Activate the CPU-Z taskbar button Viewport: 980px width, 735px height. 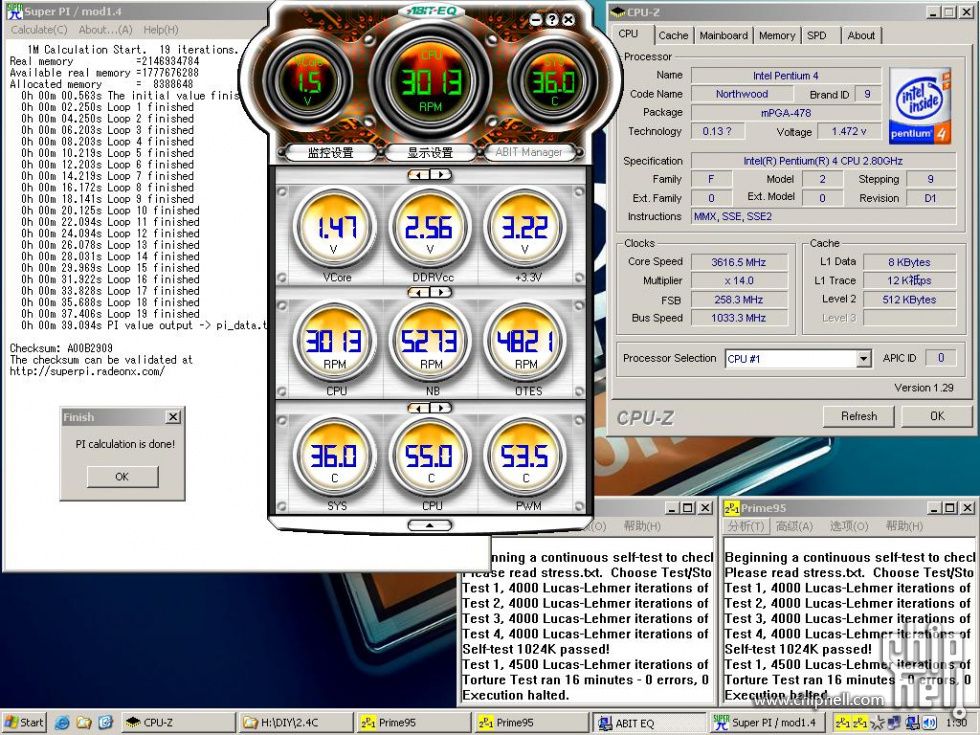[178, 723]
